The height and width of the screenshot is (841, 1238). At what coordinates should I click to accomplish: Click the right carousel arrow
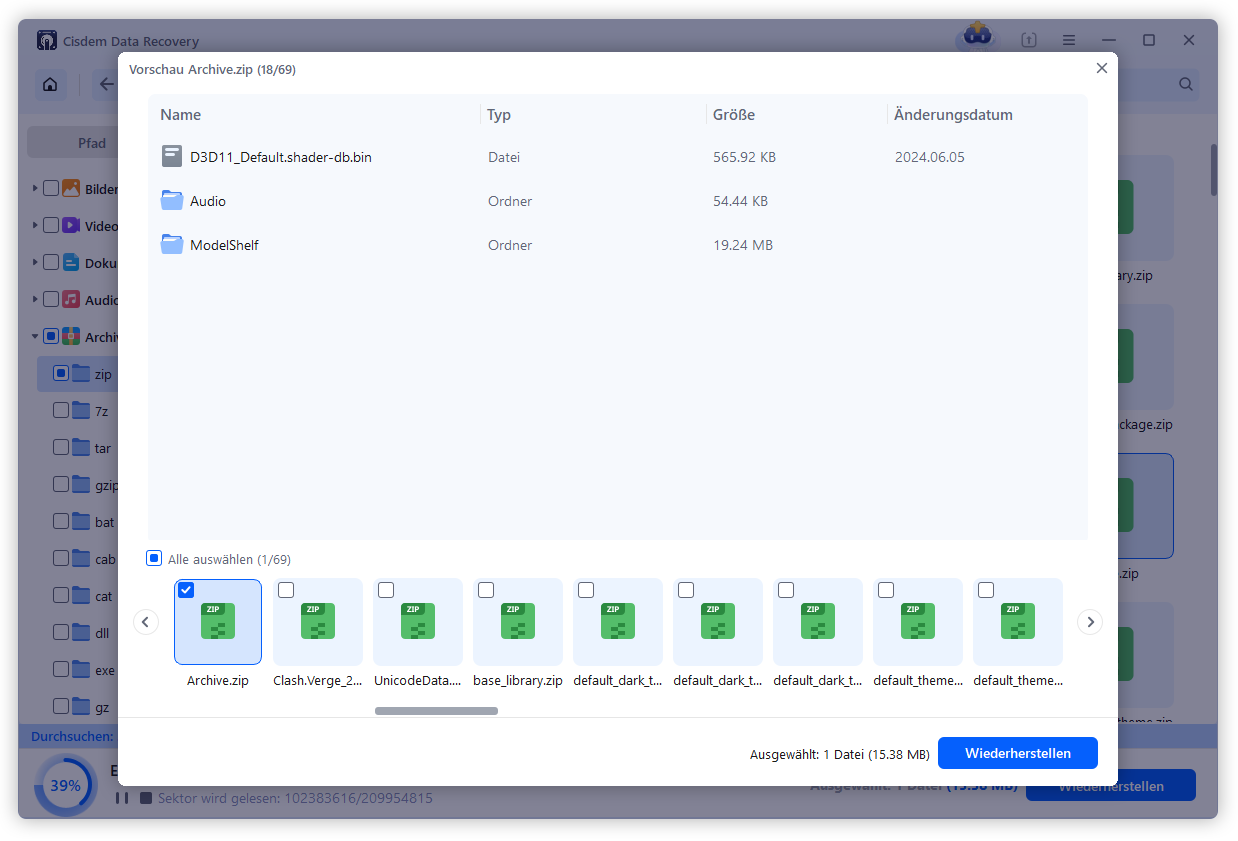tap(1090, 621)
